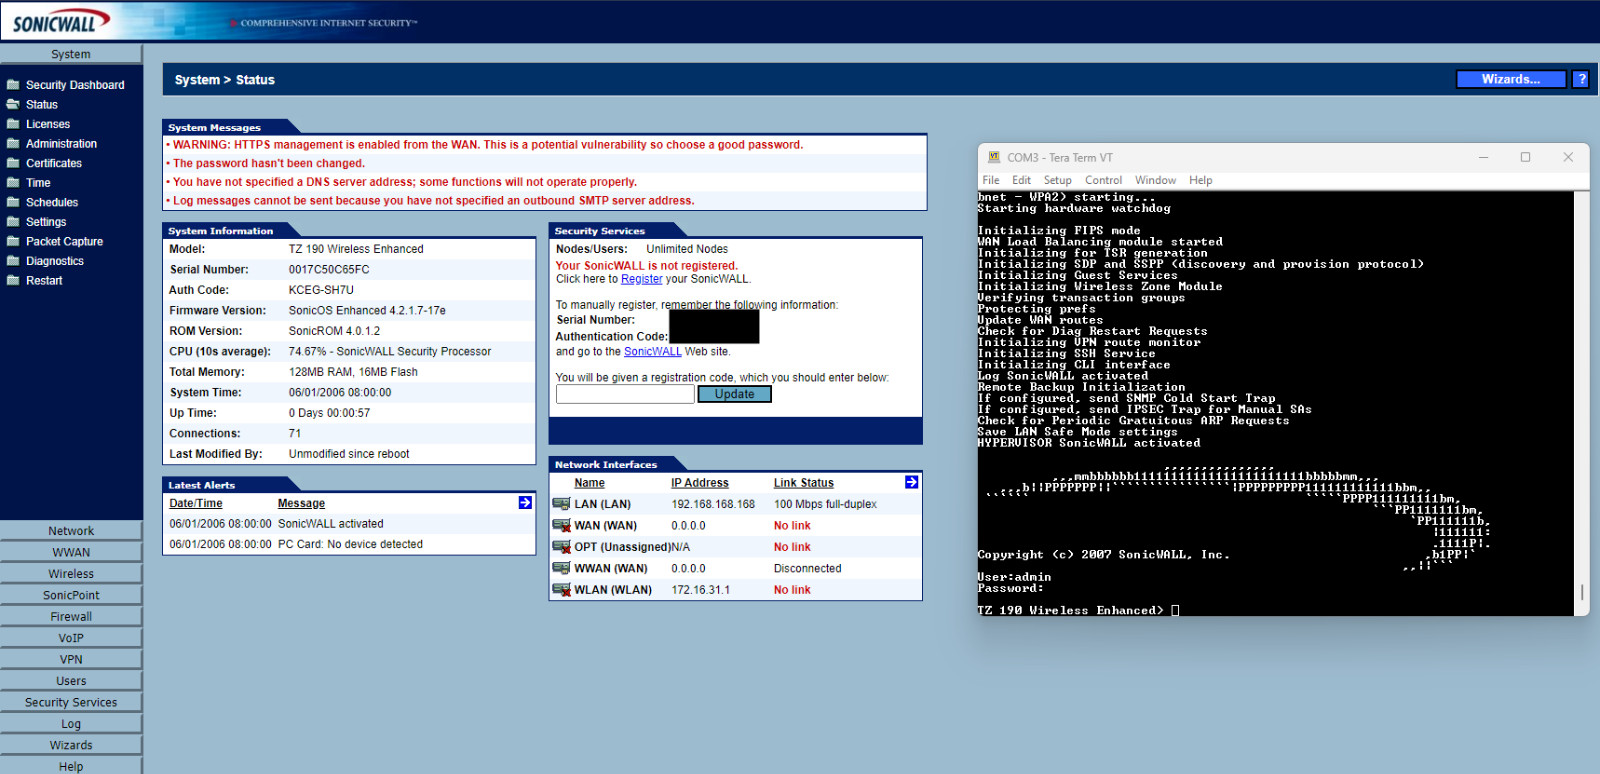Open the Packet Capture page
Image resolution: width=1600 pixels, height=774 pixels.
pyautogui.click(x=64, y=241)
